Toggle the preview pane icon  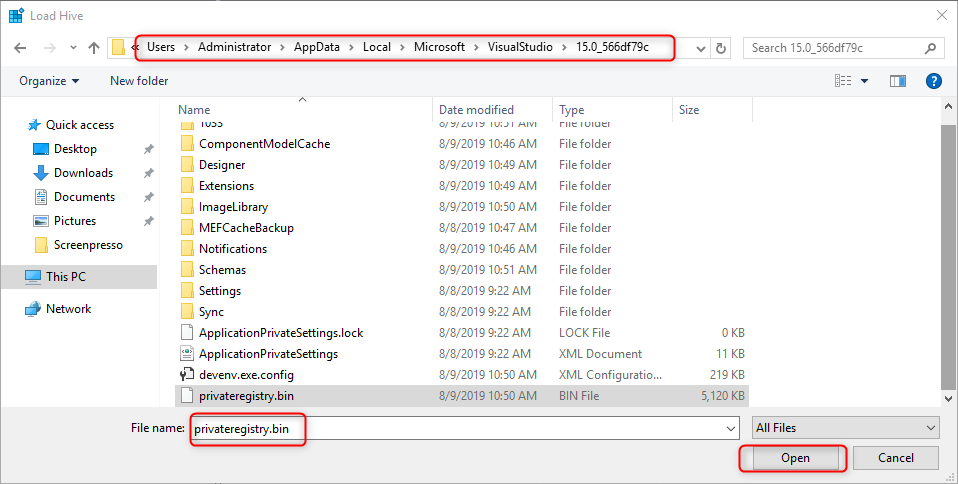tap(897, 81)
